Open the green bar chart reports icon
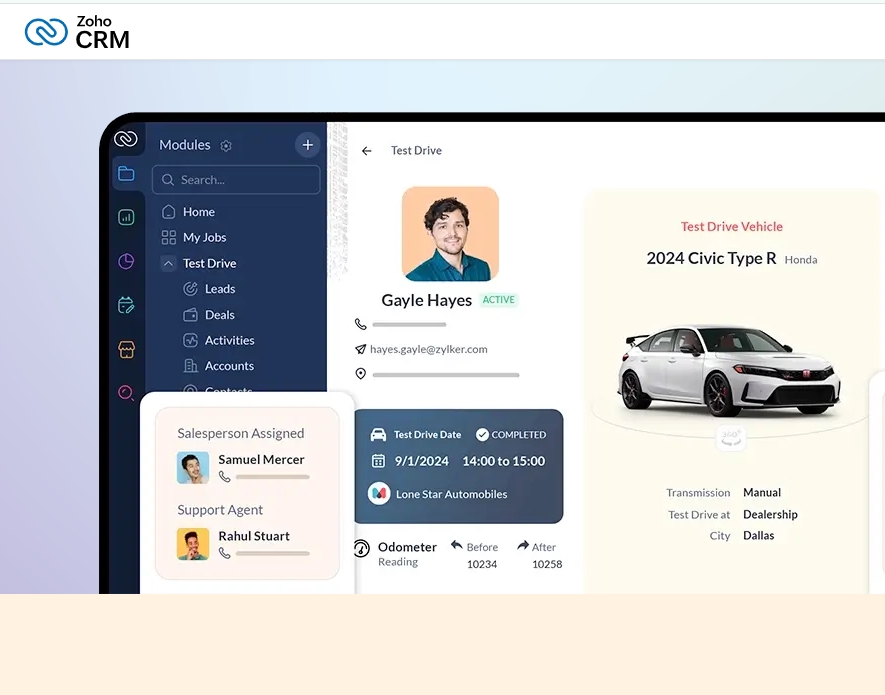 (x=126, y=217)
